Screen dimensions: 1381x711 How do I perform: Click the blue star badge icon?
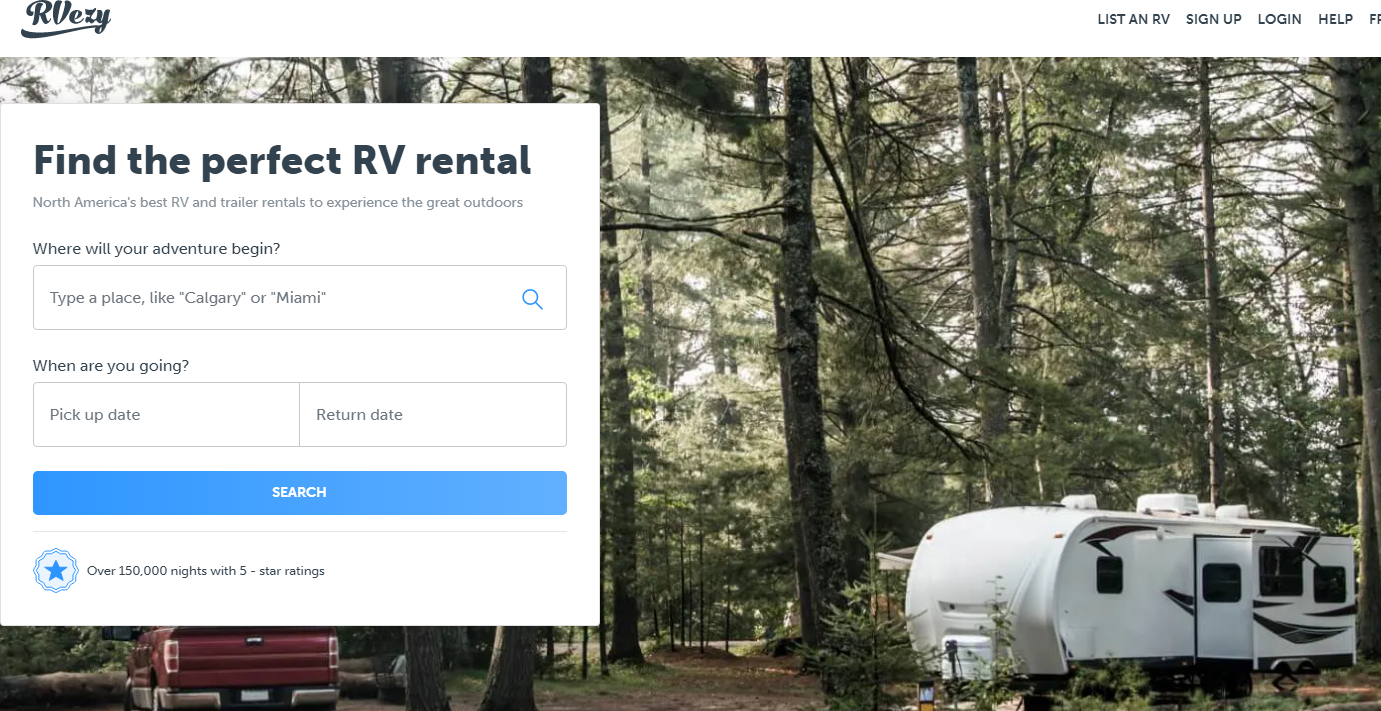pyautogui.click(x=56, y=571)
